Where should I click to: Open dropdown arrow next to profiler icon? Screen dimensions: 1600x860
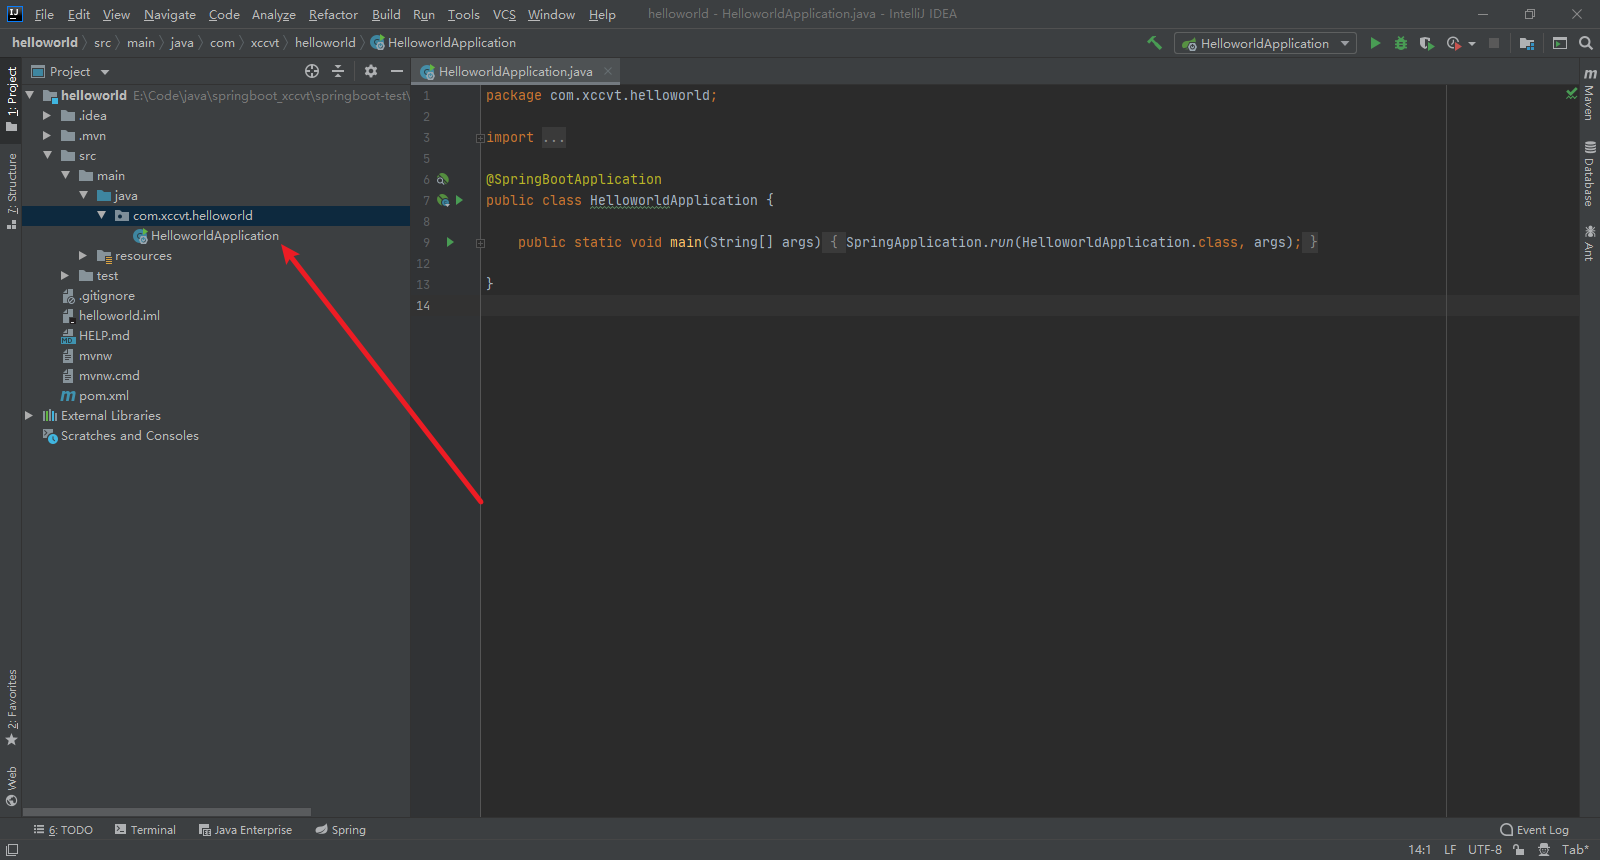pyautogui.click(x=1472, y=43)
